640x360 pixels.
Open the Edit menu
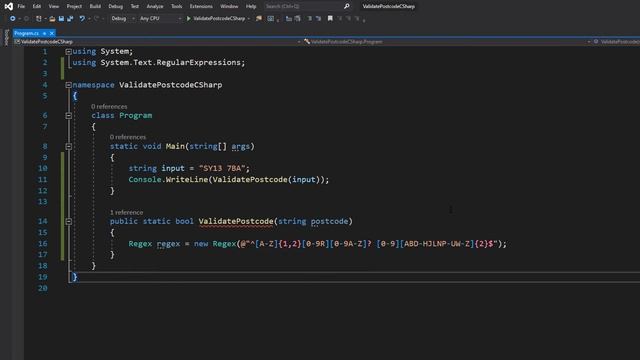(37, 6)
